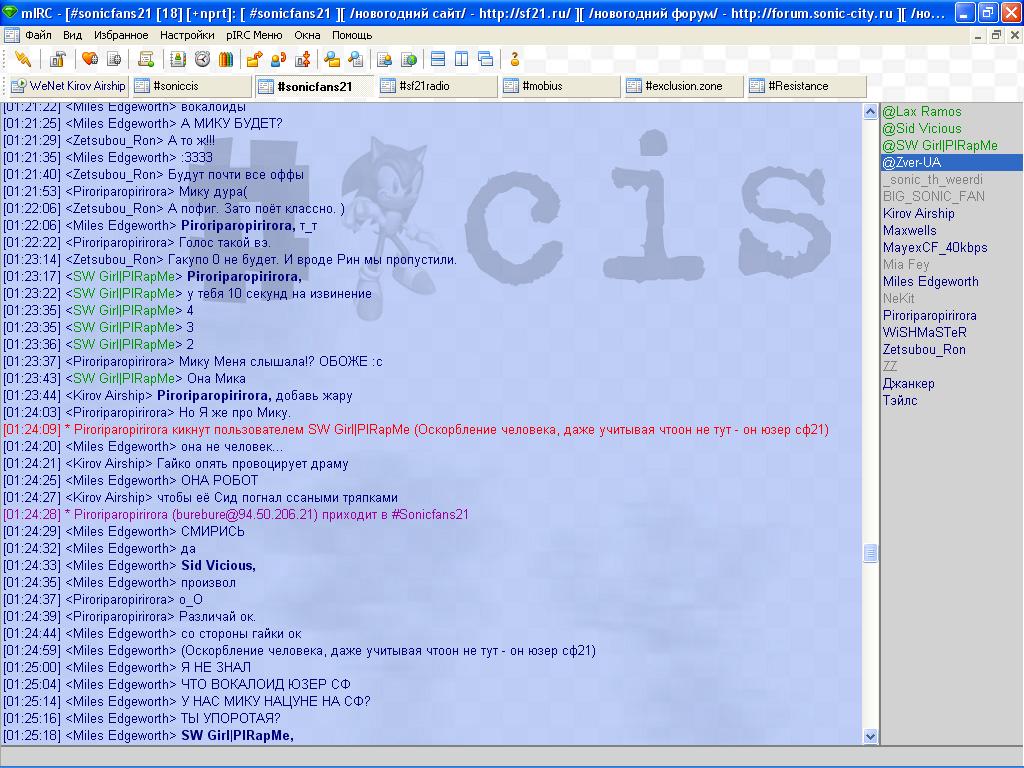Open the WeNet Kirov Airship status window
Image resolution: width=1024 pixels, height=768 pixels.
click(x=68, y=86)
